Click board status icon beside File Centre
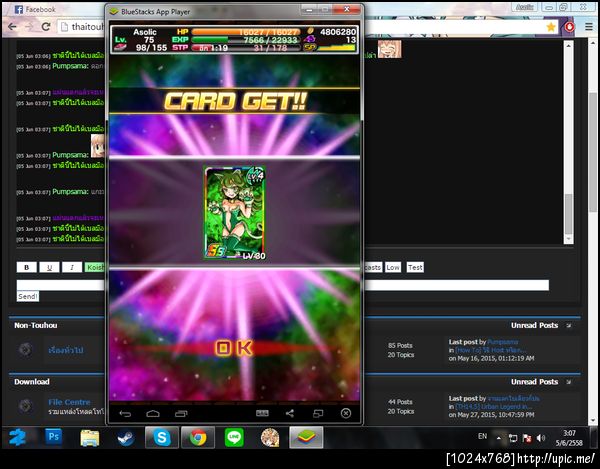This screenshot has width=600, height=469. (26, 406)
